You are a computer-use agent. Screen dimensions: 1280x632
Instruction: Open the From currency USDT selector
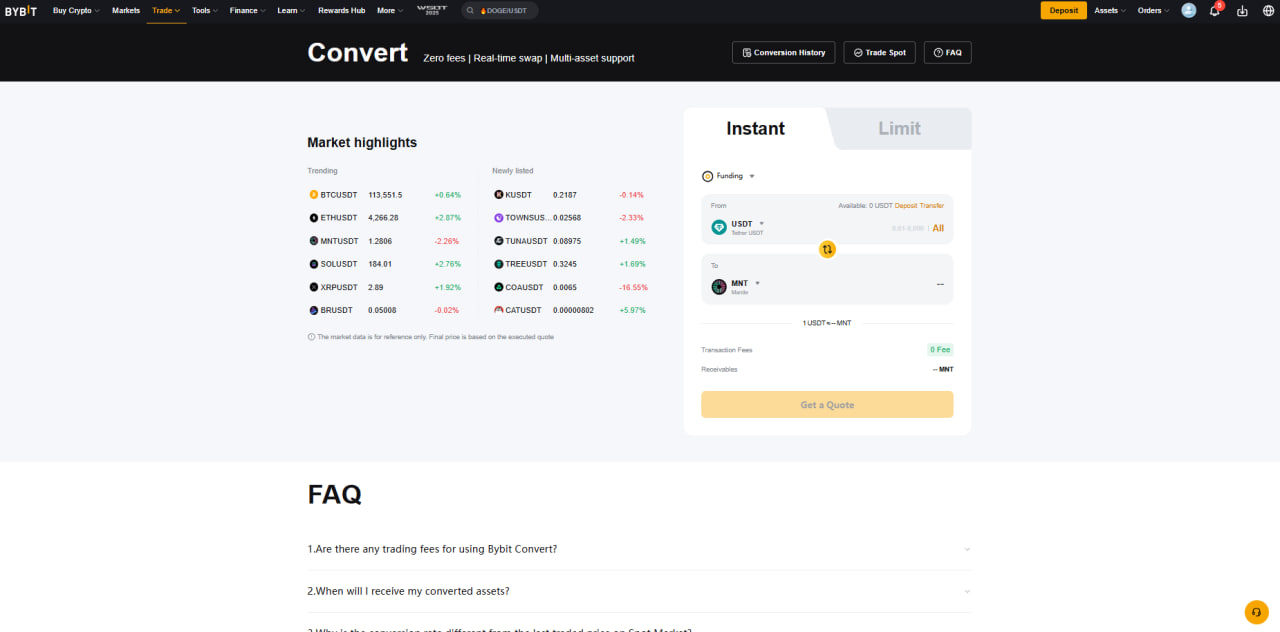point(738,227)
